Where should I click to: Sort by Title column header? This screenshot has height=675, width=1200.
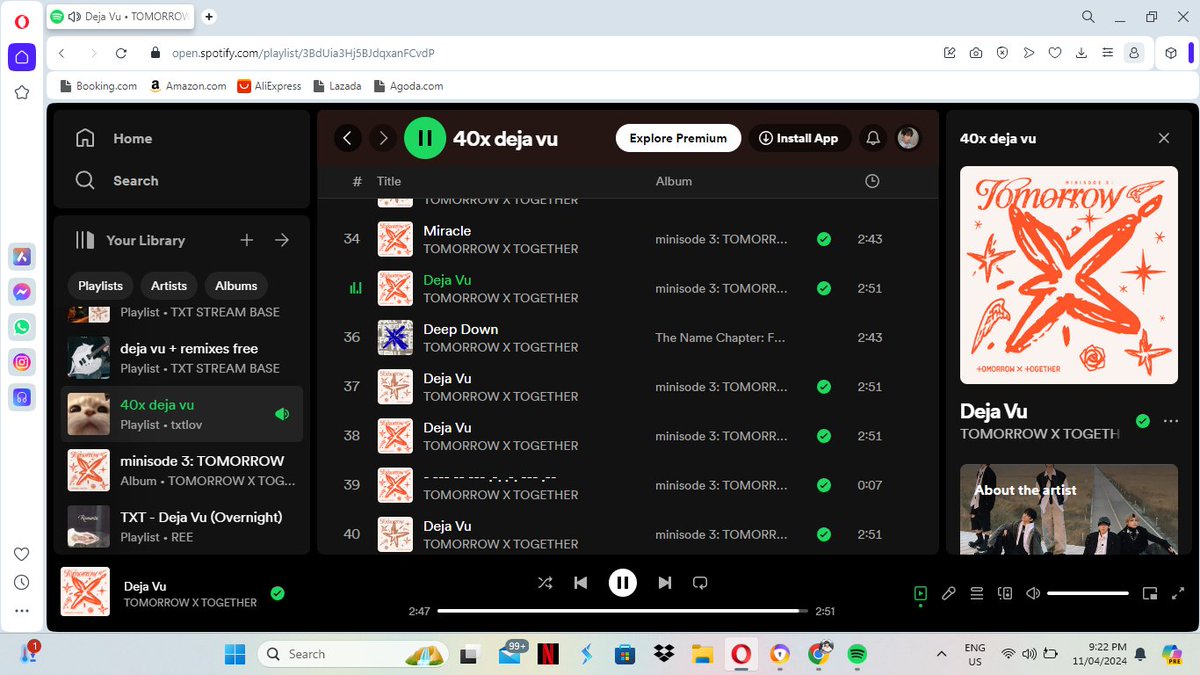coord(389,181)
